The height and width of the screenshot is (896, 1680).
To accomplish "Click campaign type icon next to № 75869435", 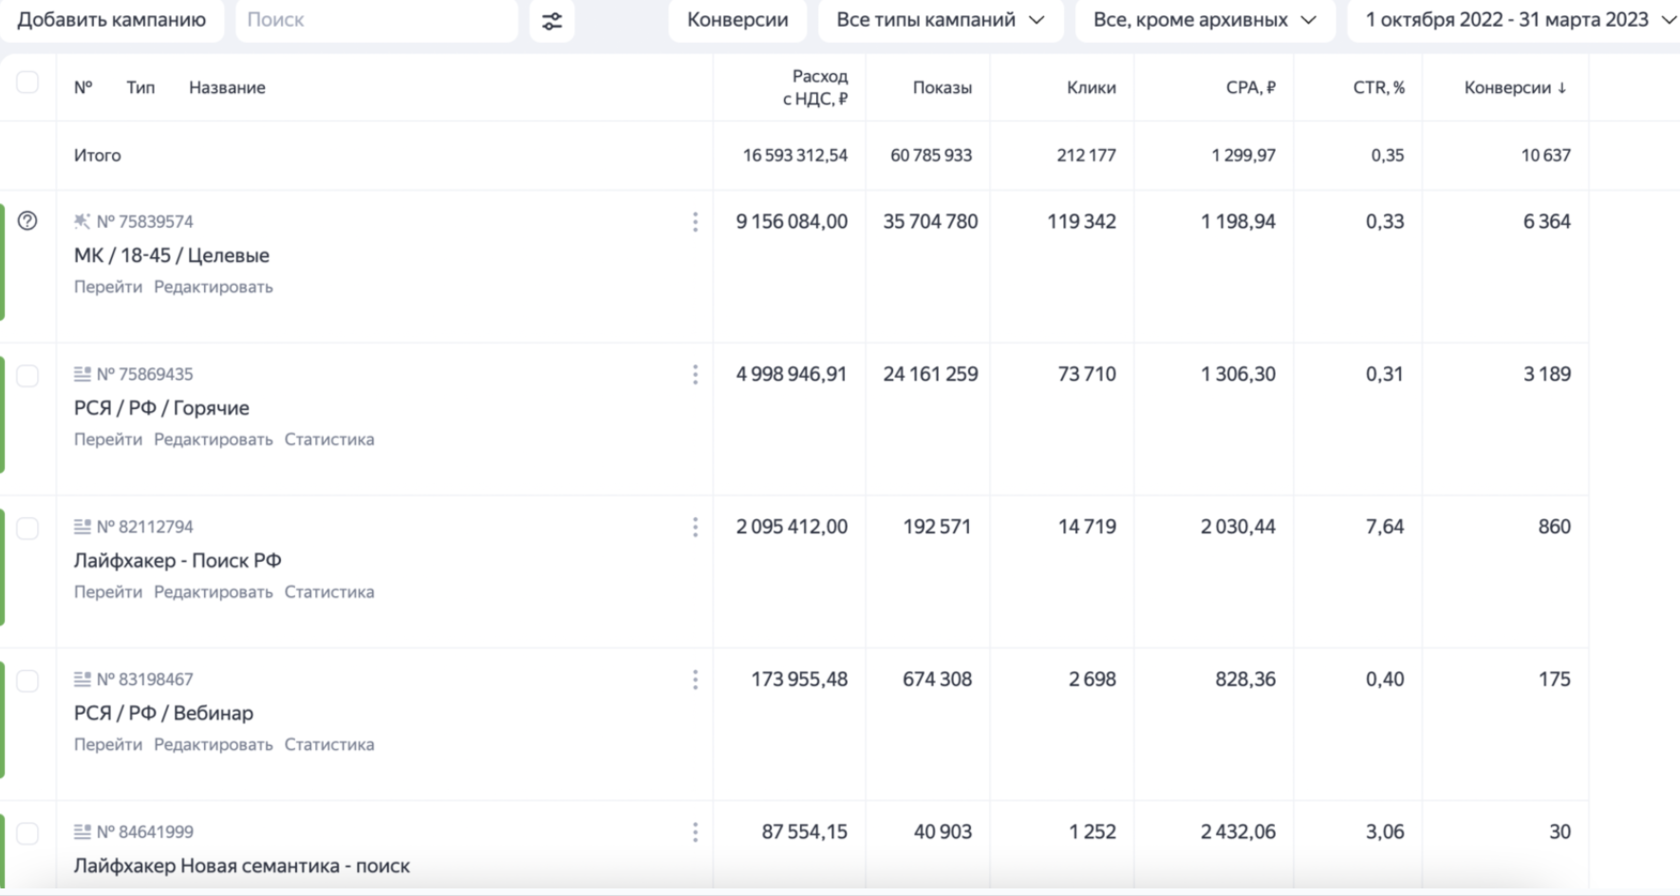I will 82,374.
